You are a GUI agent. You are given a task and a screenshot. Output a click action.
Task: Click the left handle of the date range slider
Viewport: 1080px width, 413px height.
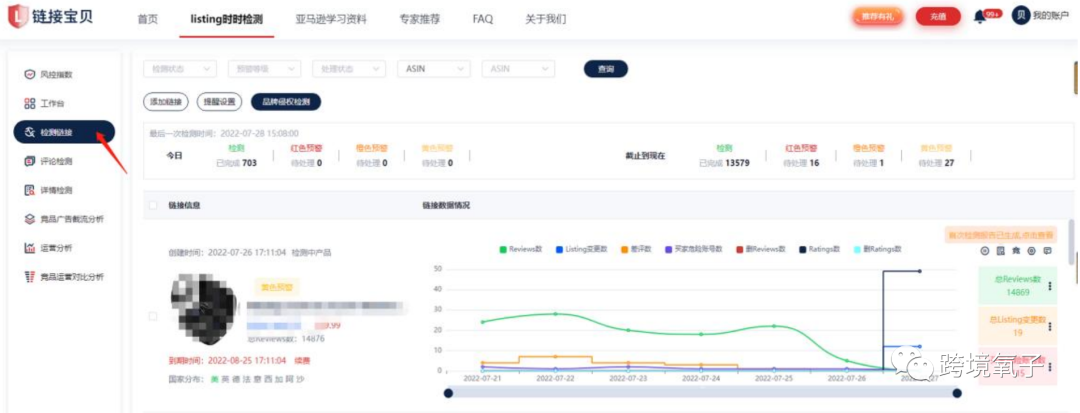(x=448, y=392)
